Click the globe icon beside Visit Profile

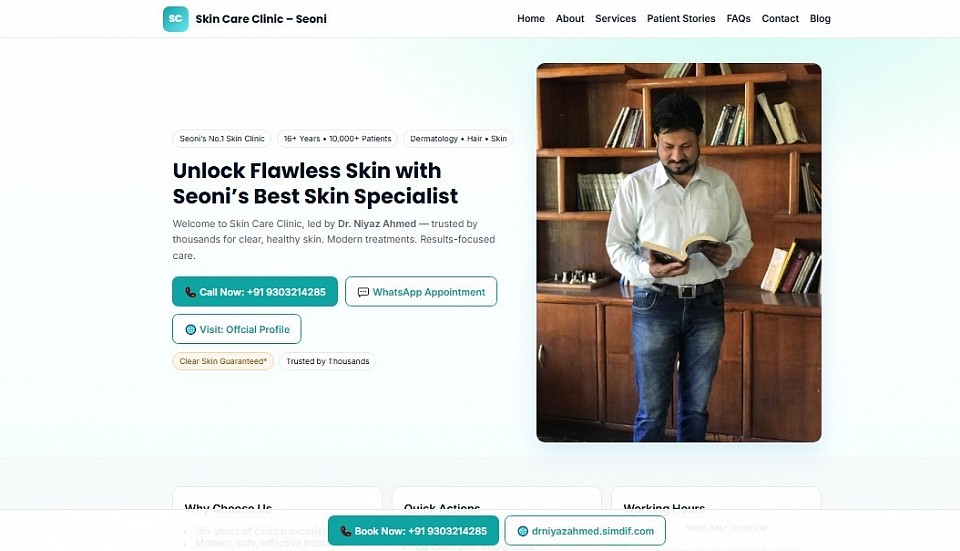(190, 329)
